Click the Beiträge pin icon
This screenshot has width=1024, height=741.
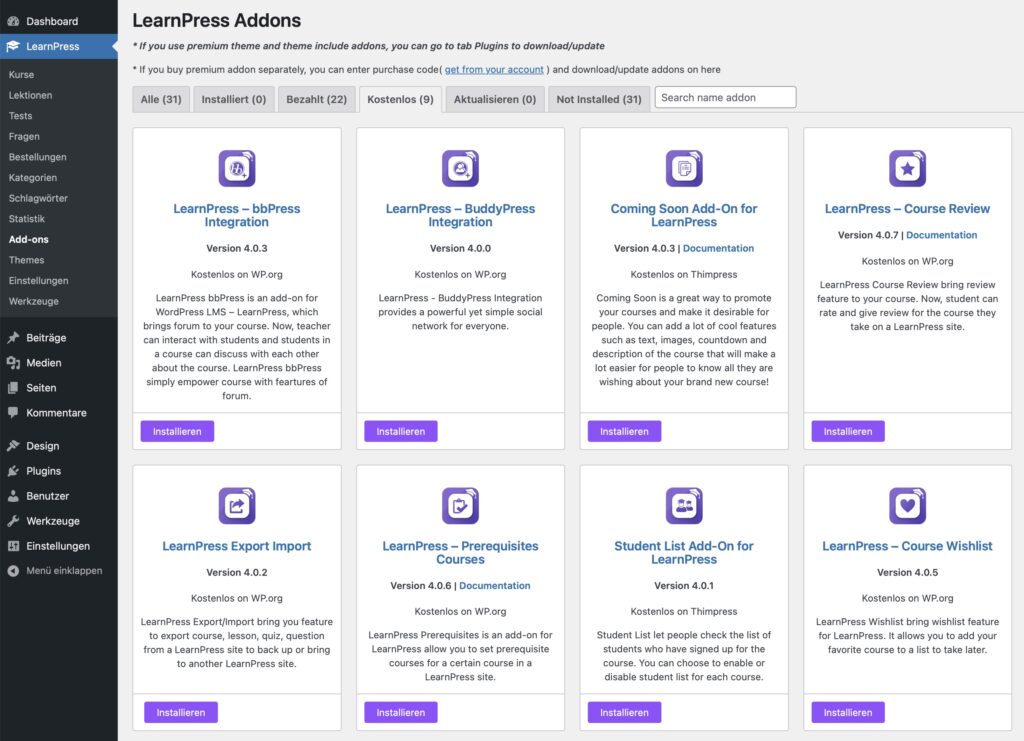click(13, 338)
